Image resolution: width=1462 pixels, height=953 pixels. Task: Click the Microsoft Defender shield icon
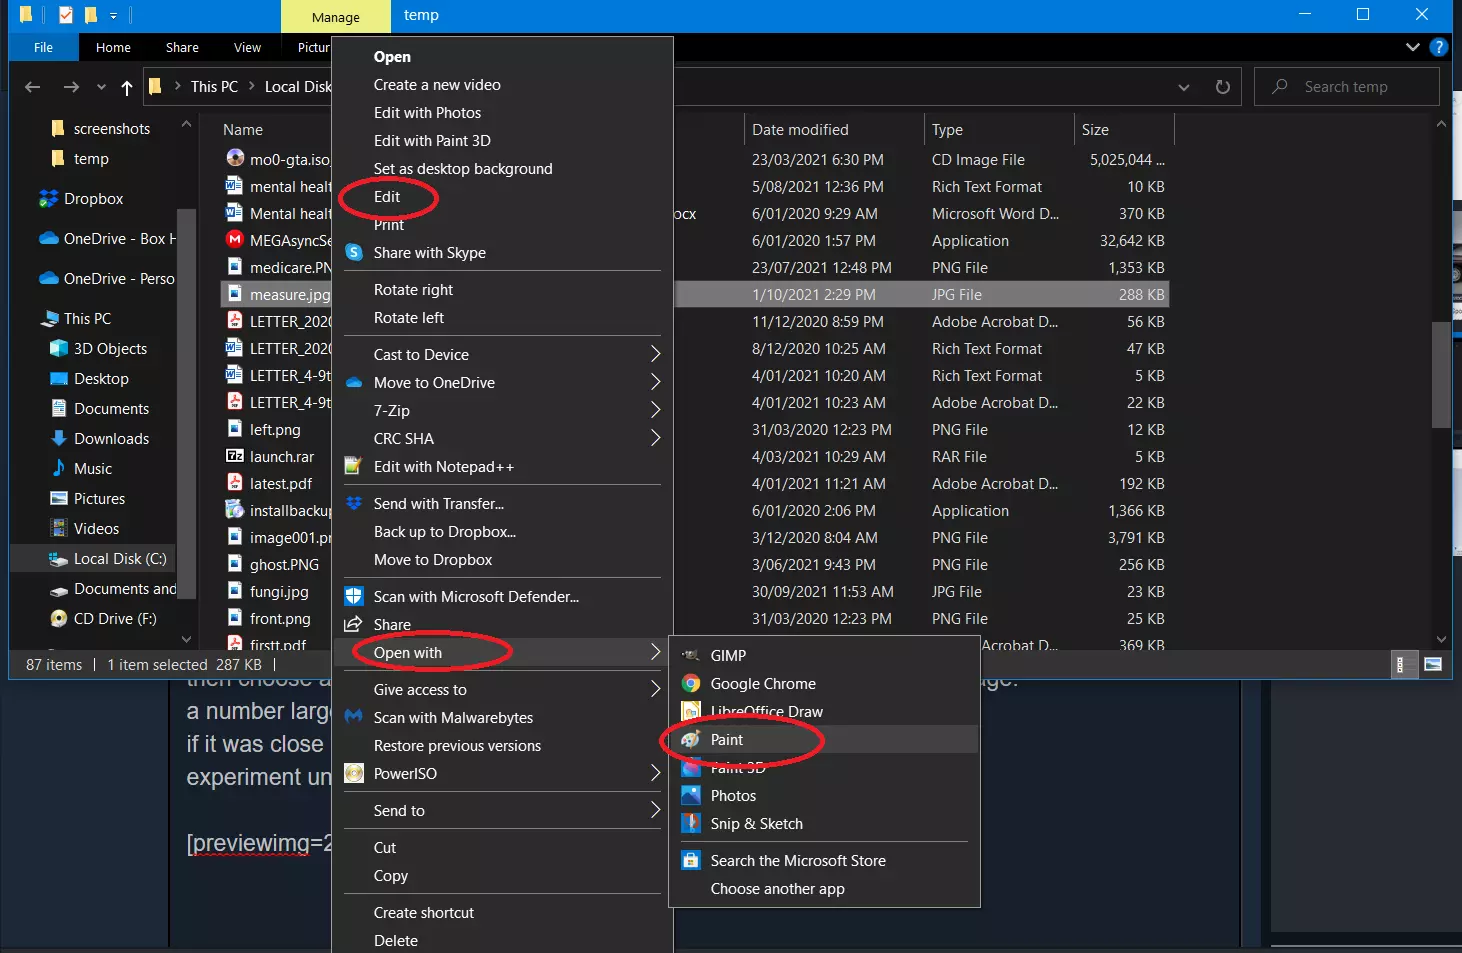tap(354, 596)
